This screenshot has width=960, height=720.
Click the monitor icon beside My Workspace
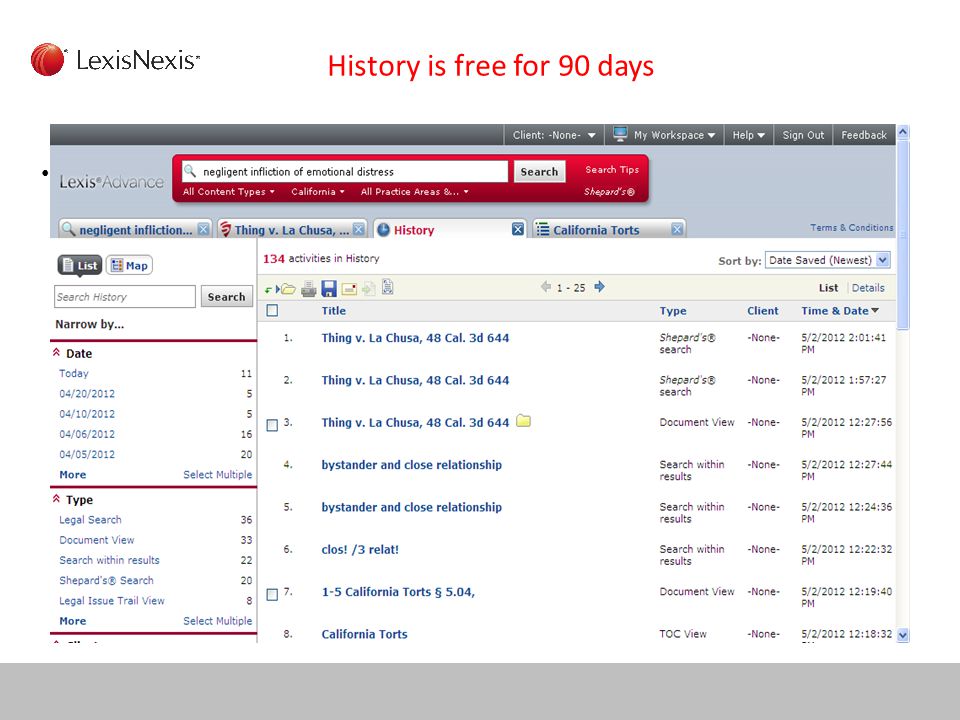click(620, 133)
